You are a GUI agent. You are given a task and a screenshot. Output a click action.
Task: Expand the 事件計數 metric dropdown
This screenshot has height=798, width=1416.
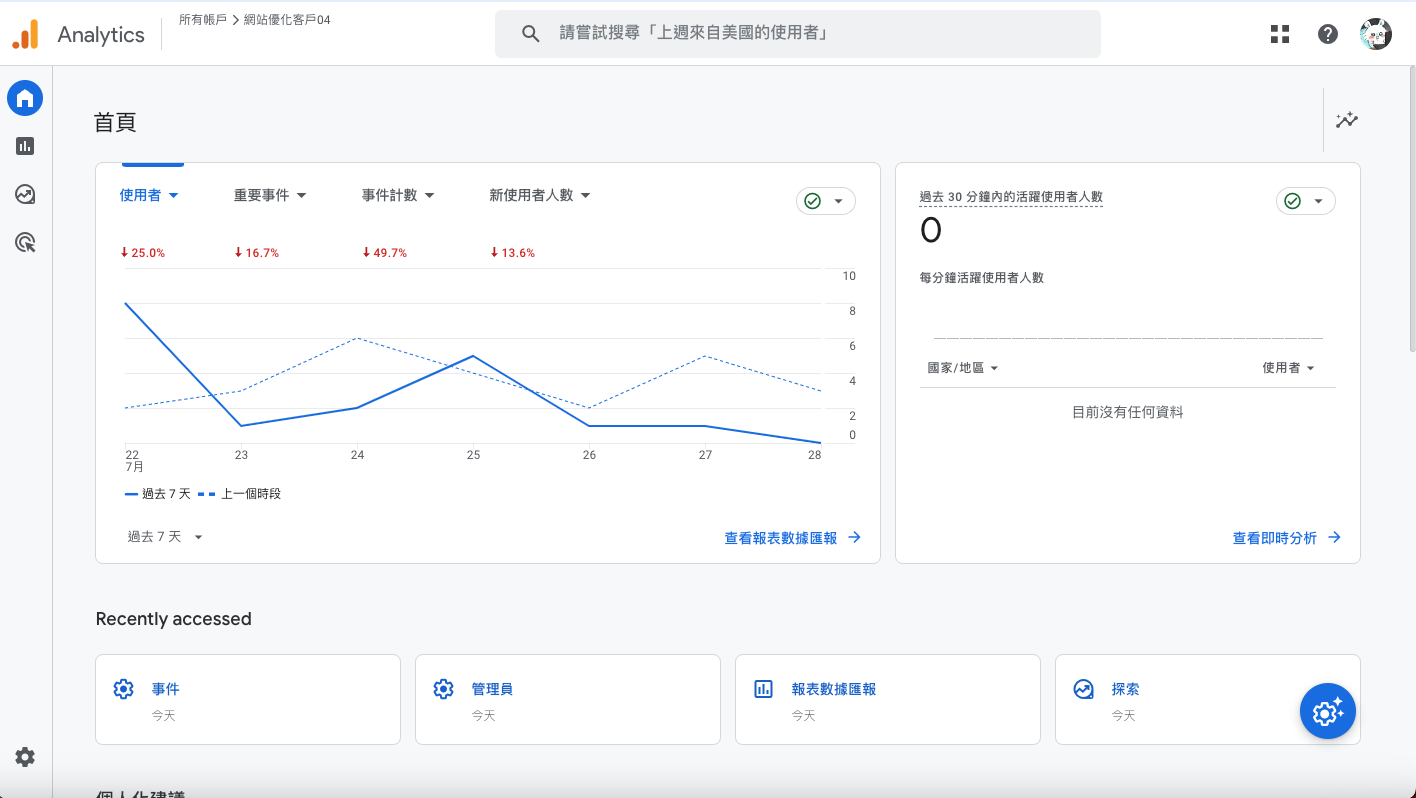(x=398, y=195)
